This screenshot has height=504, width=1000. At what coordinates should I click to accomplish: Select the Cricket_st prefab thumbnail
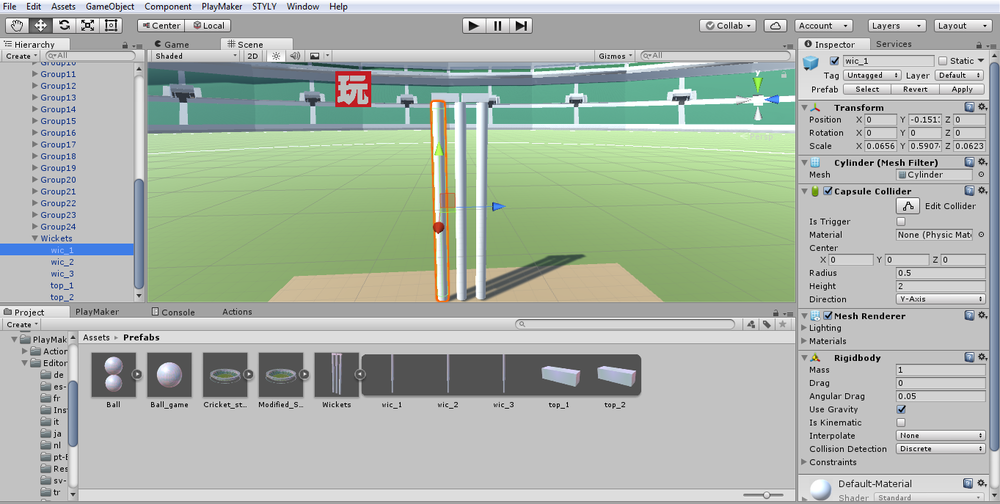225,374
